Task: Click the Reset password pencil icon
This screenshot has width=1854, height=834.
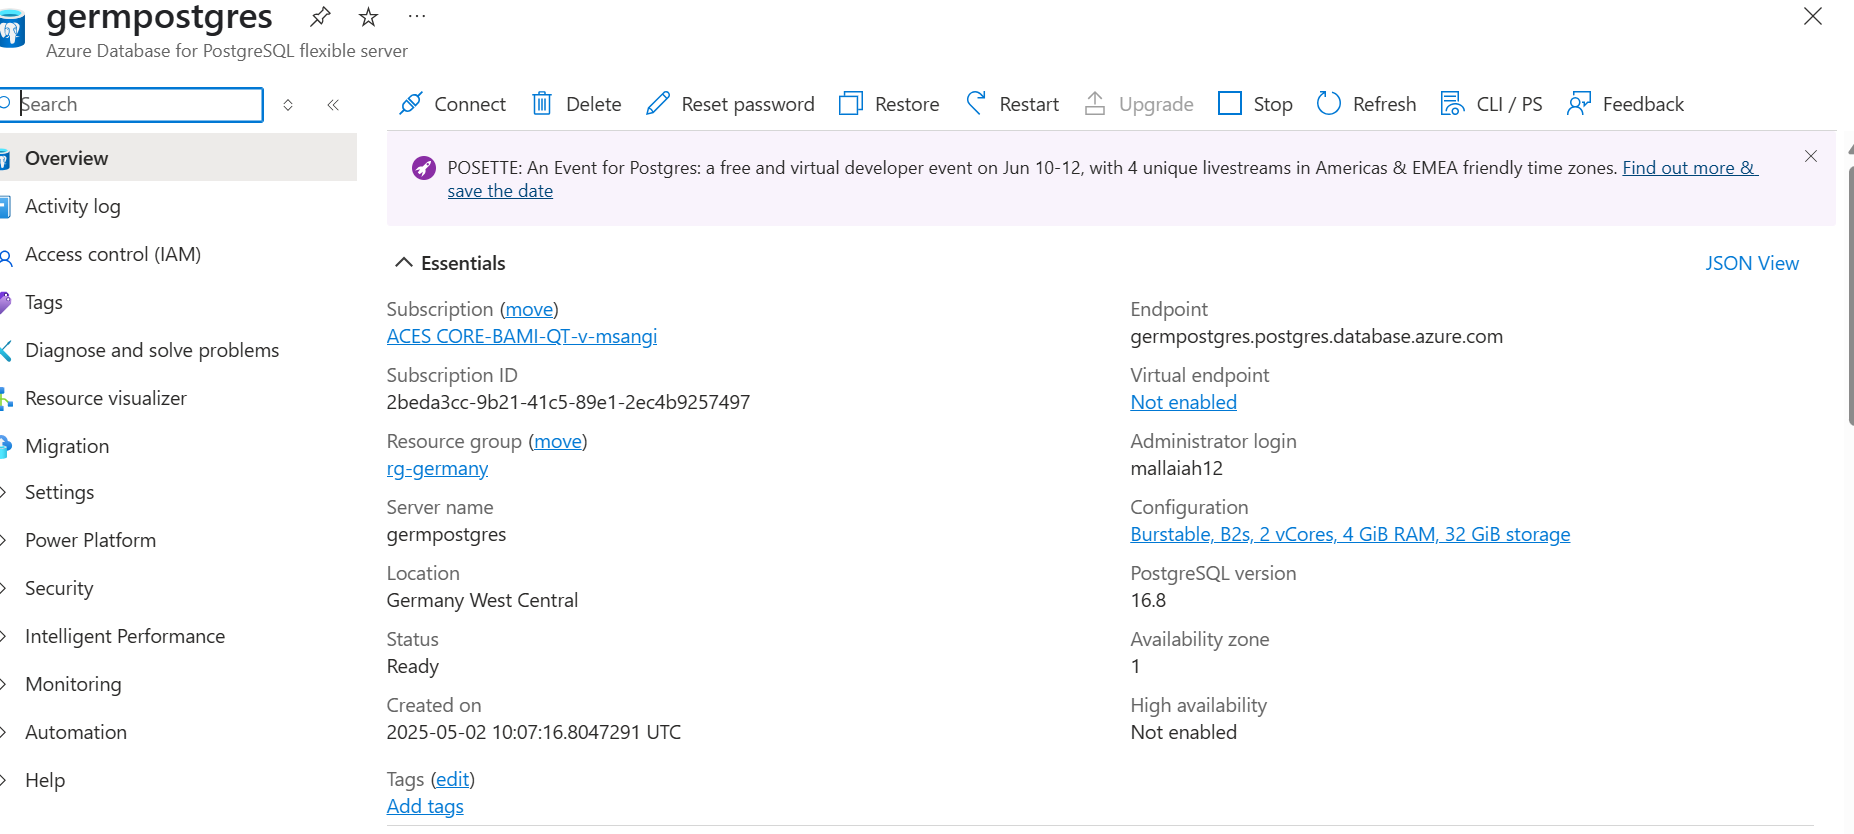Action: click(x=658, y=103)
